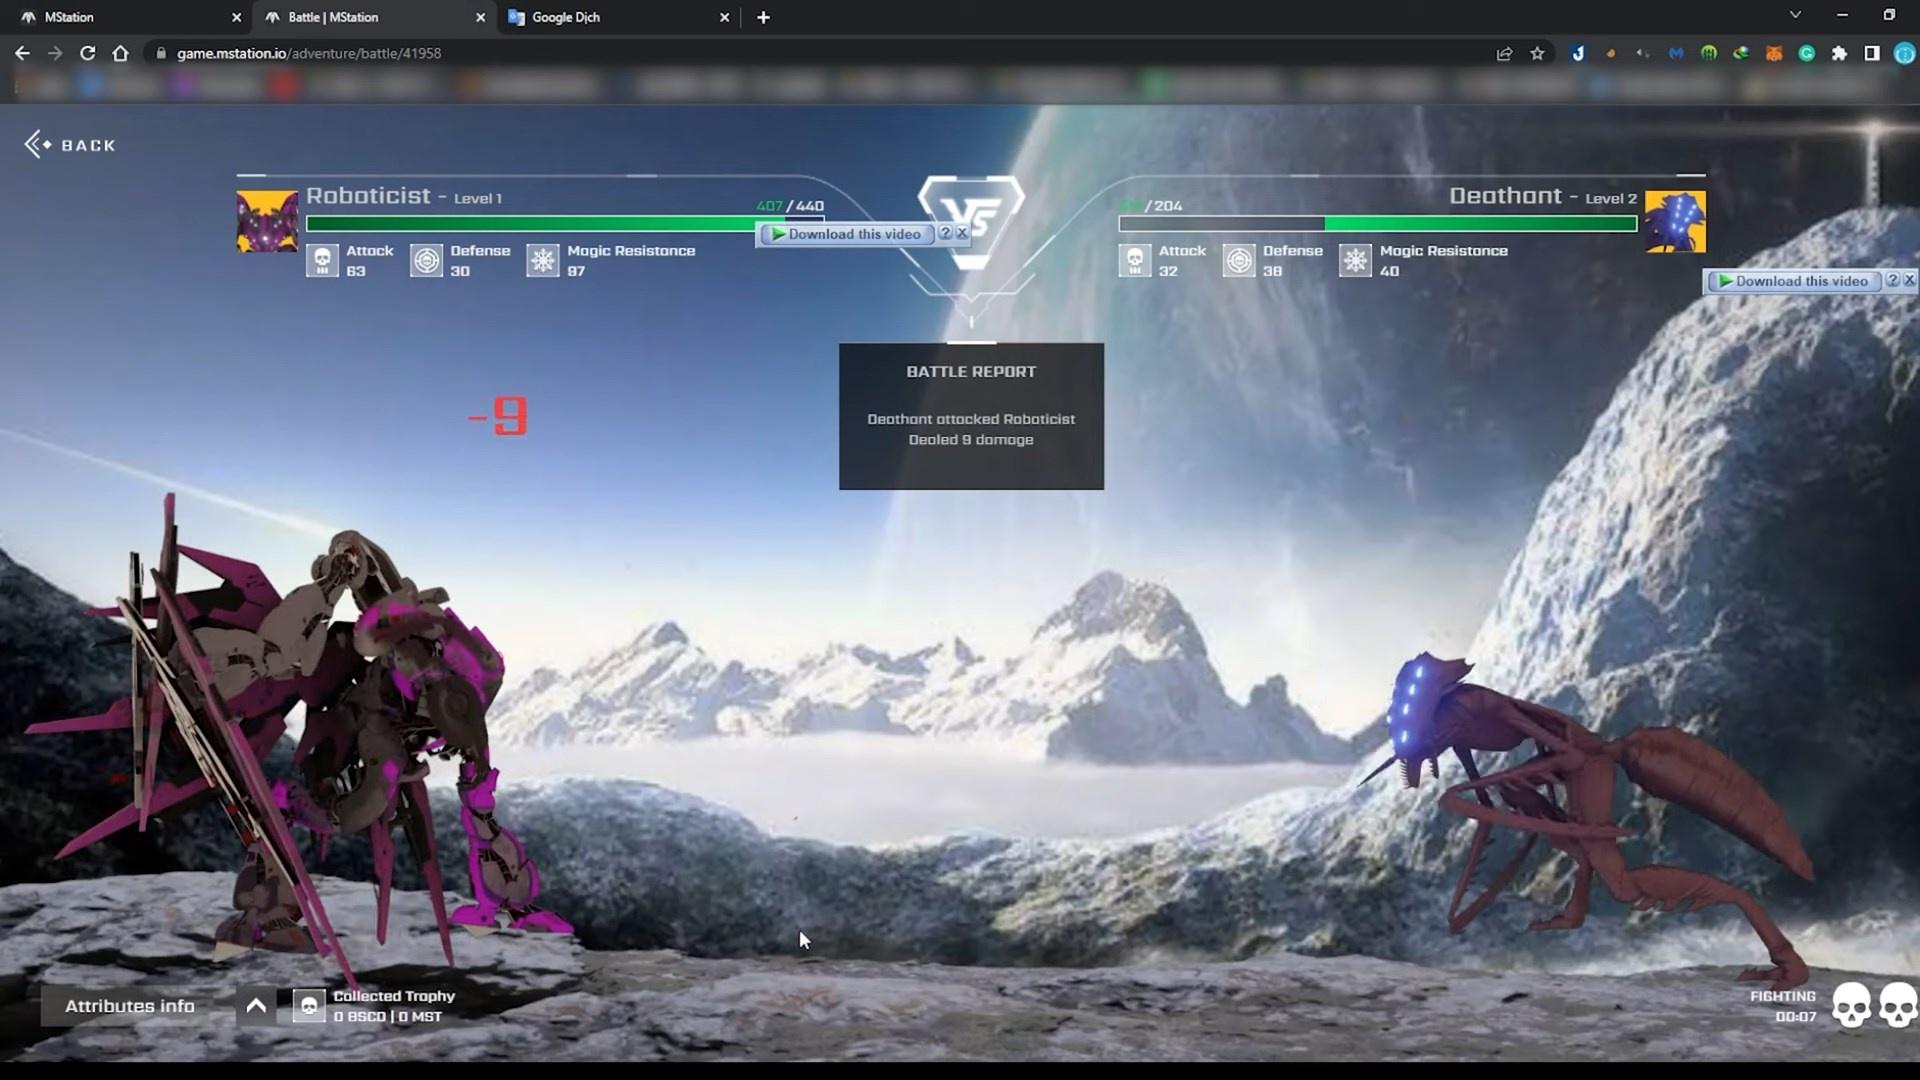The width and height of the screenshot is (1920, 1080).
Task: Open the tab search dropdown arrow
Action: 1795,15
